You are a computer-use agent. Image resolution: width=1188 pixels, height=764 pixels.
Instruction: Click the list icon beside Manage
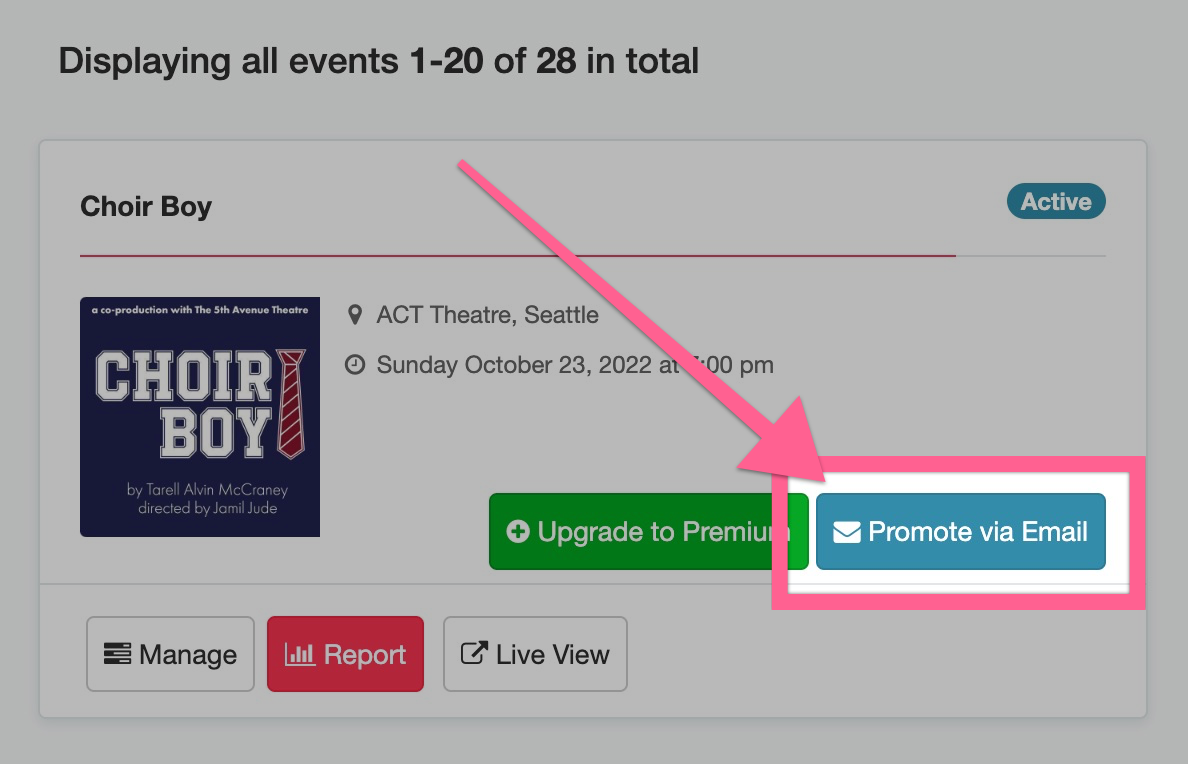coord(117,653)
